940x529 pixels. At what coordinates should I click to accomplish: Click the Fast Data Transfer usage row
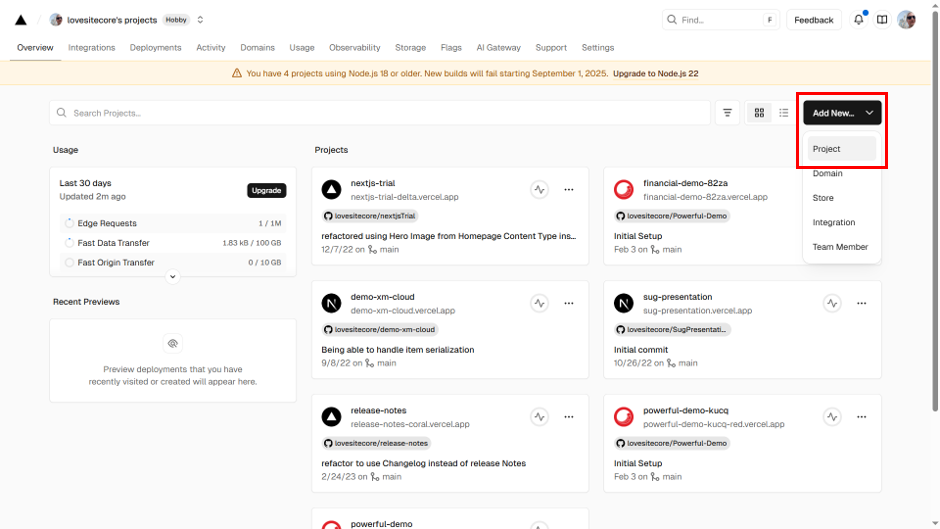pos(173,243)
